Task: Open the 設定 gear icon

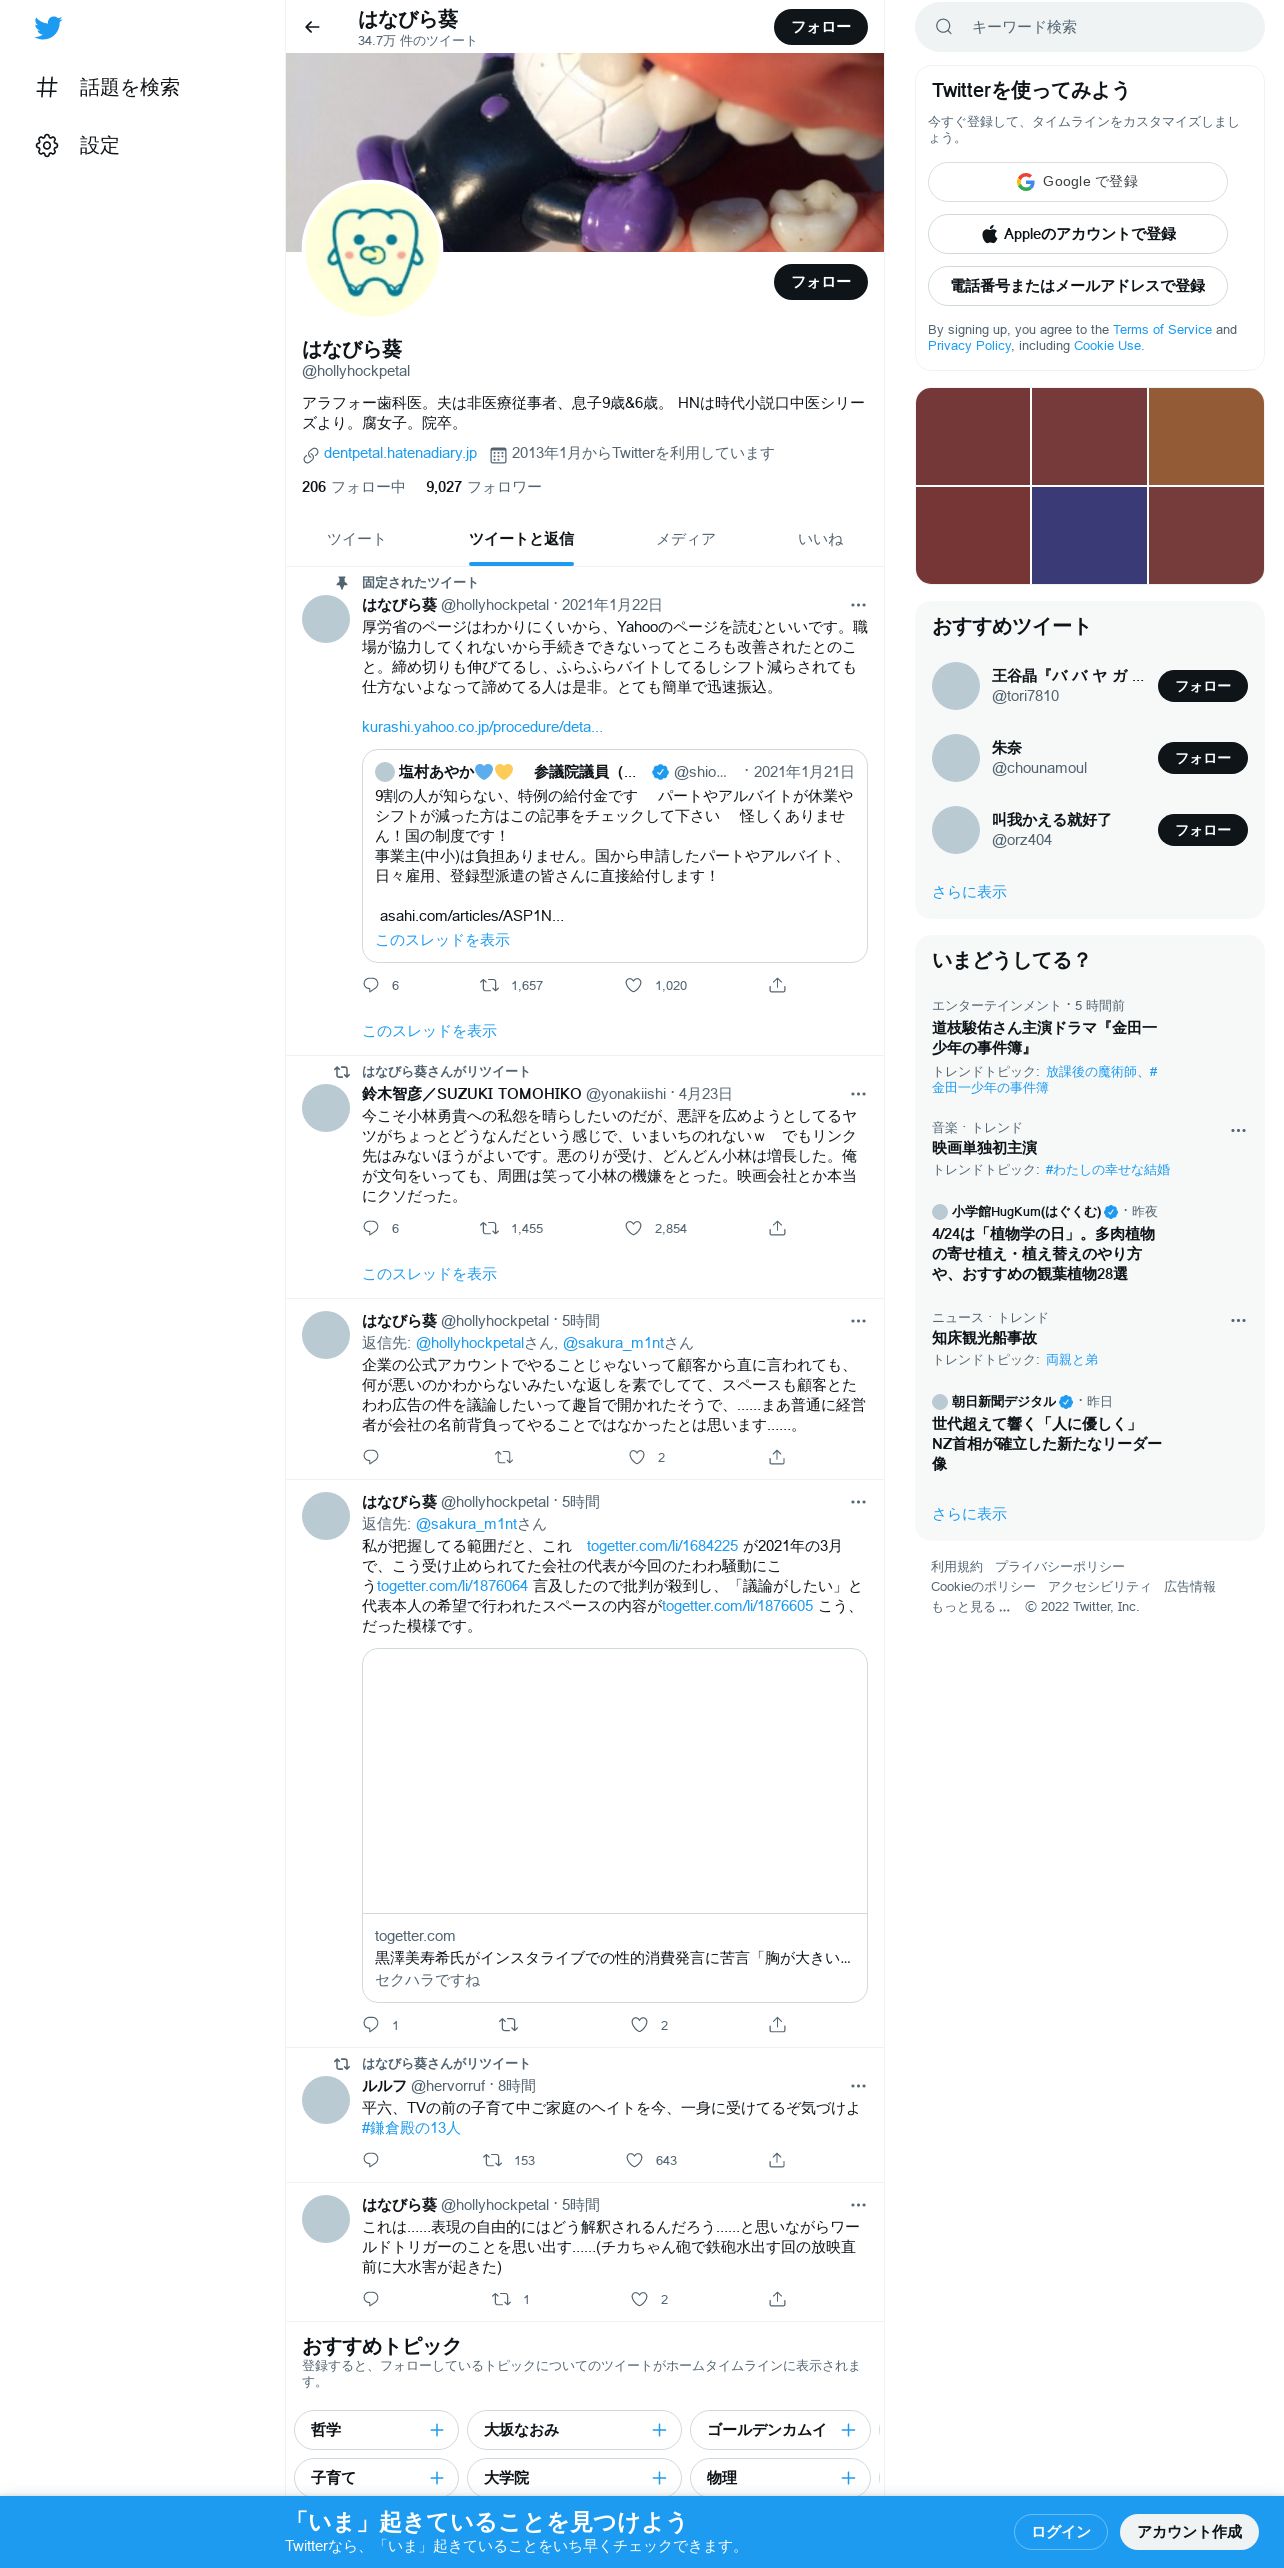Action: tap(47, 145)
